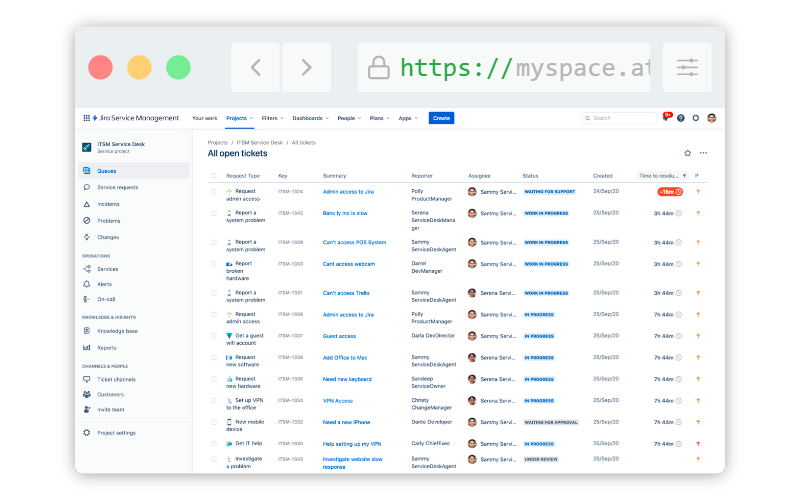Check the box for Can't access POS System
The image size is (800, 500).
[x=214, y=242]
